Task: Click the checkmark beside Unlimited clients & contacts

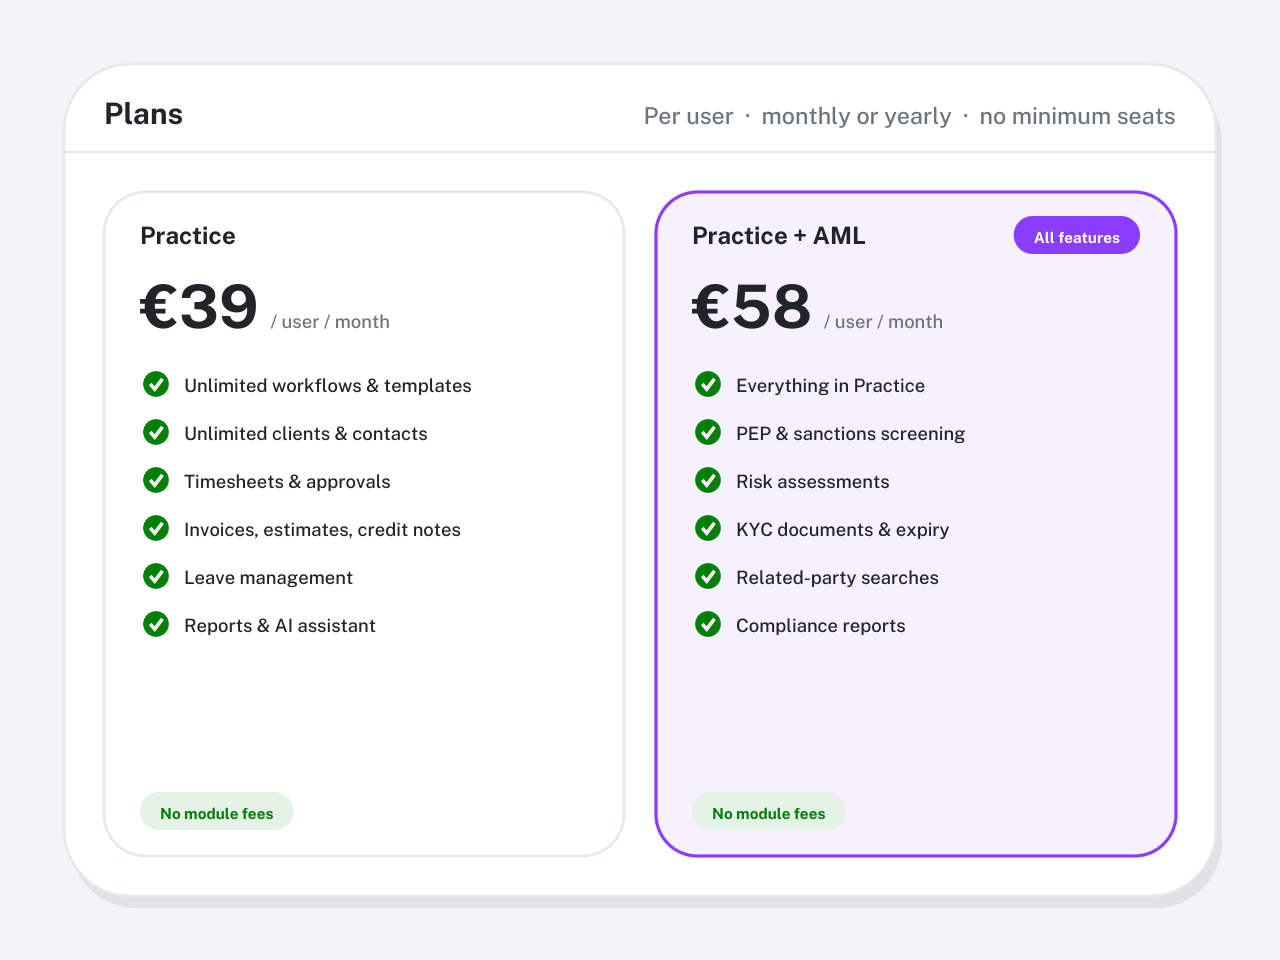Action: (x=156, y=432)
